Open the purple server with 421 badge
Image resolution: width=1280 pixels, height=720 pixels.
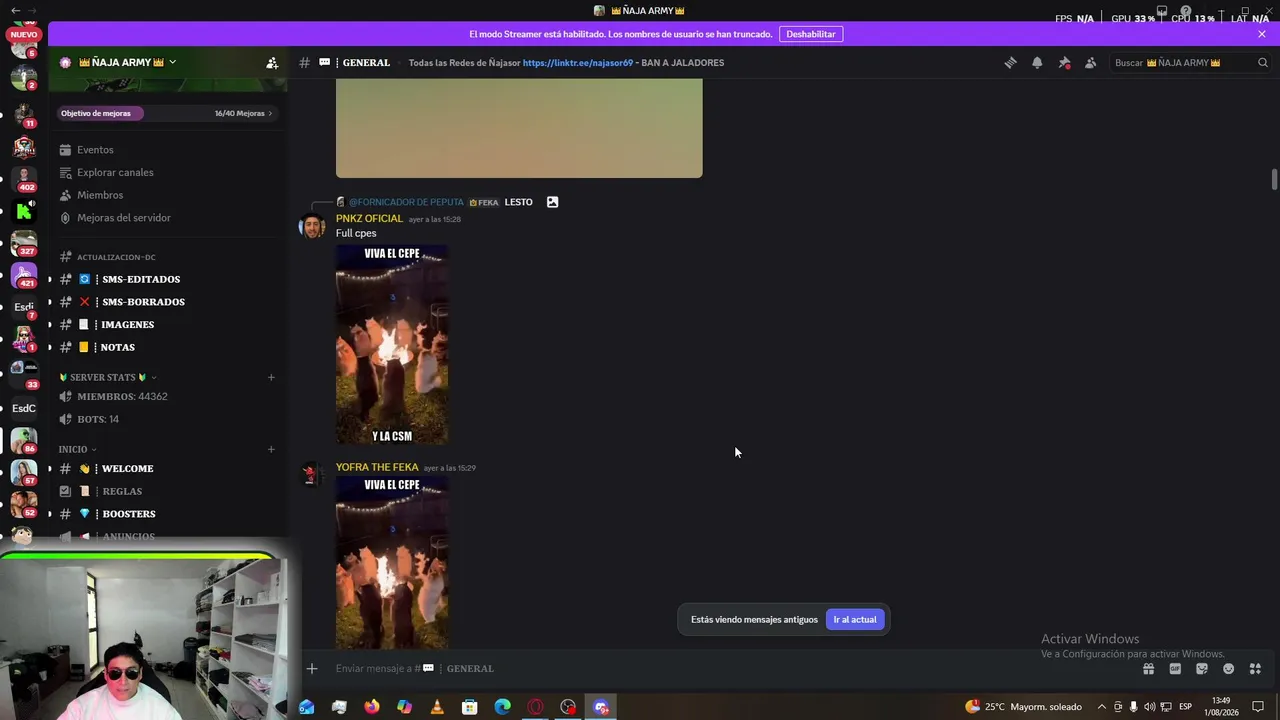click(24, 275)
